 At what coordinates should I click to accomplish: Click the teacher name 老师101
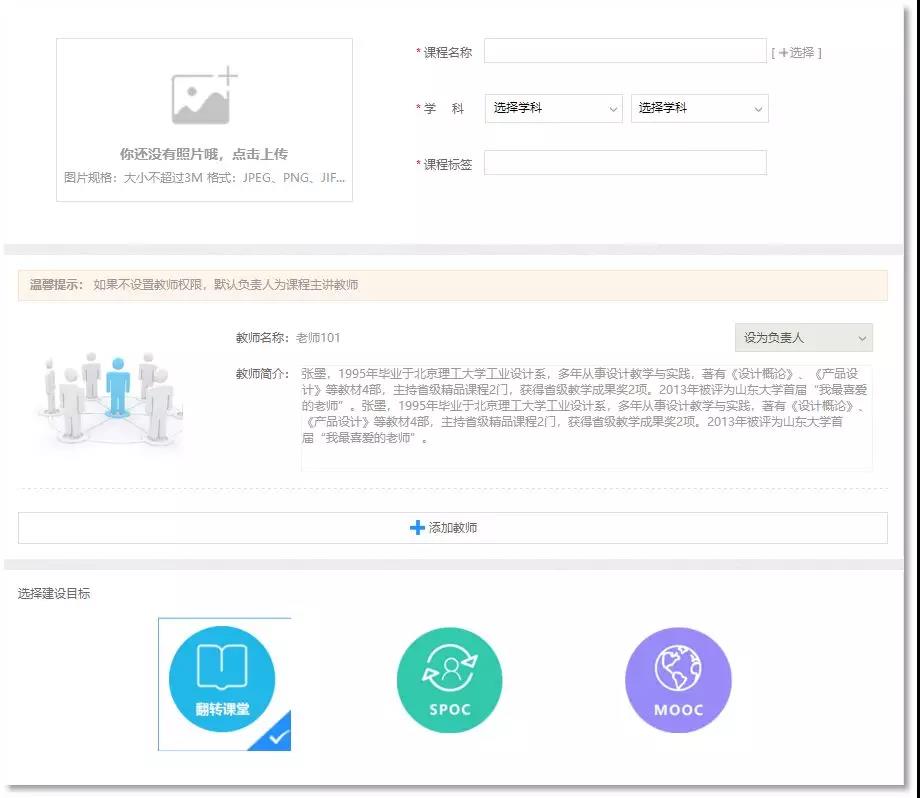[318, 338]
